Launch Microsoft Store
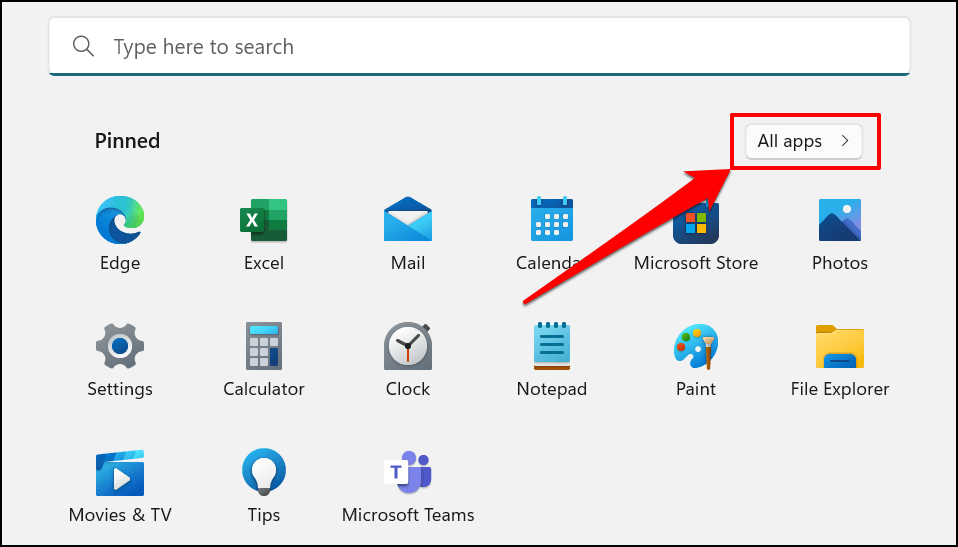The image size is (958, 547). (x=696, y=223)
